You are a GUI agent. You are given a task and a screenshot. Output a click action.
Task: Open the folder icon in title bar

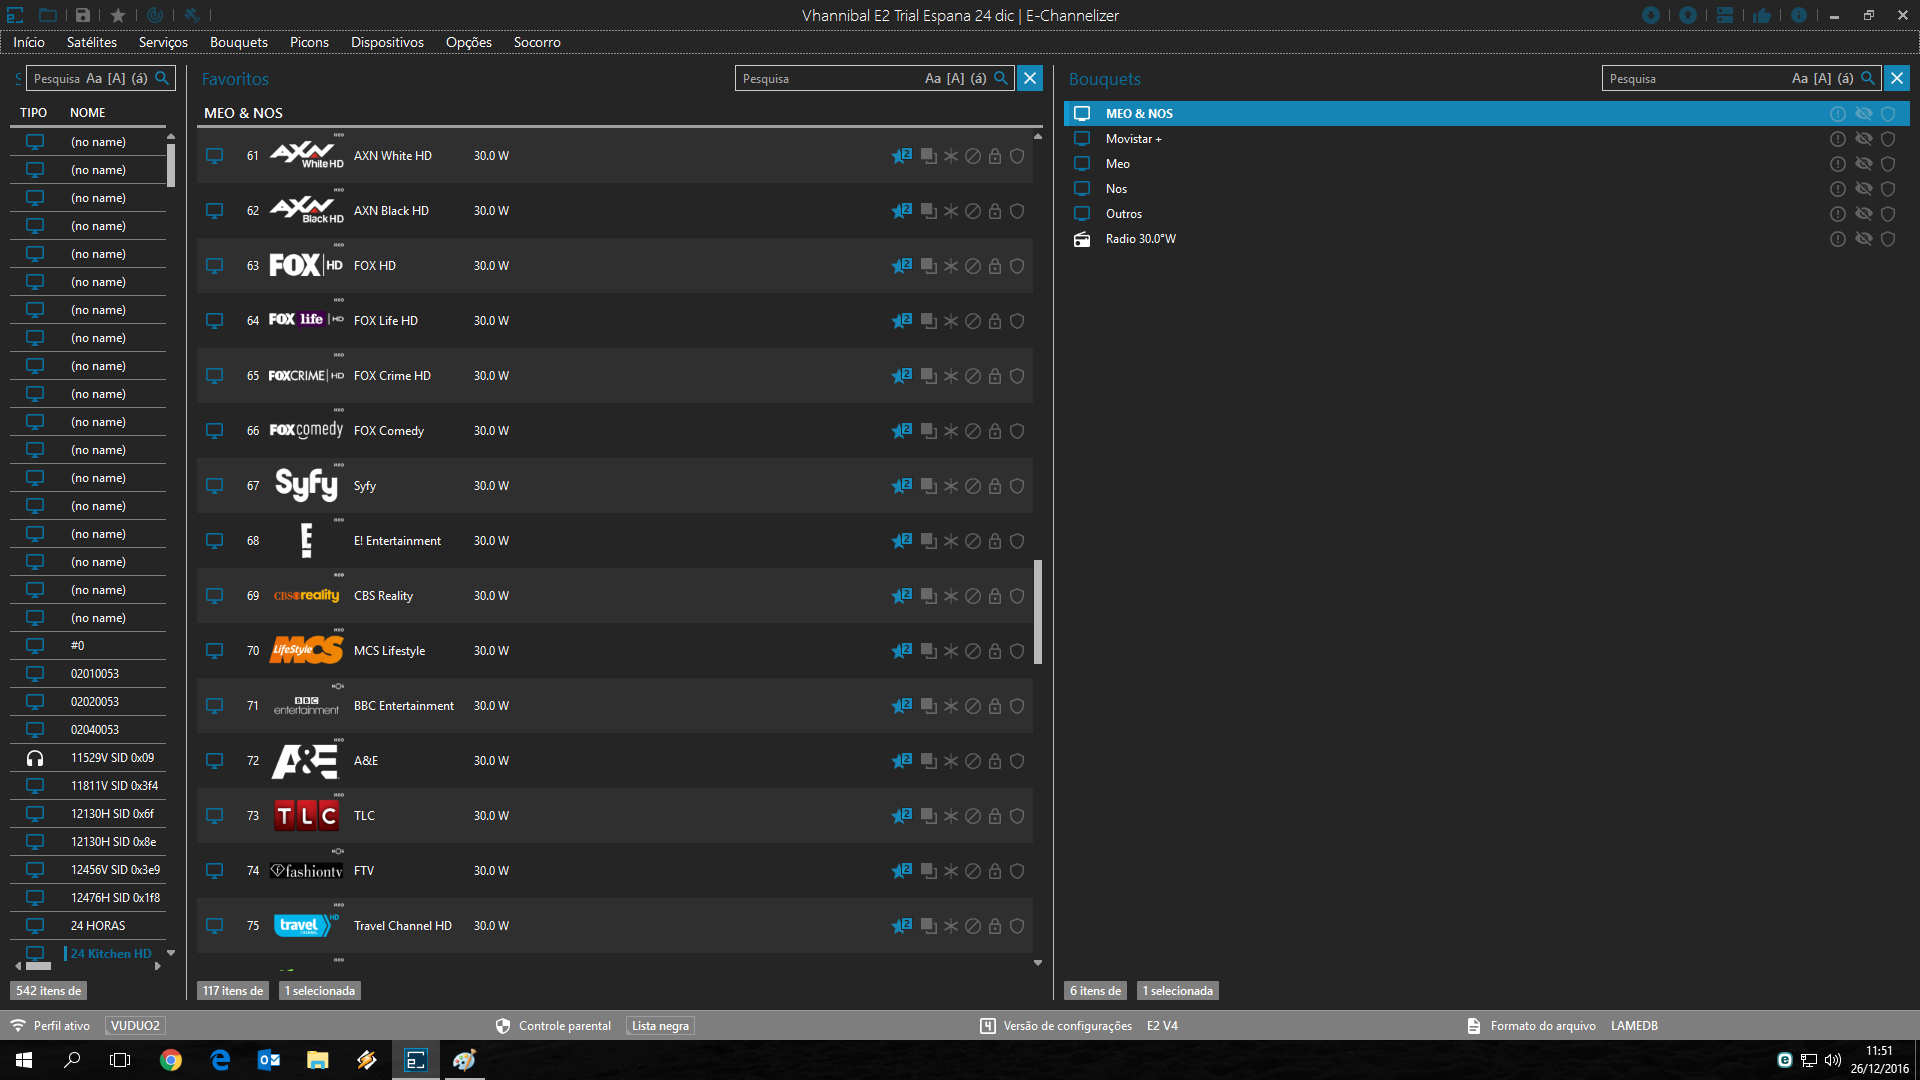[x=48, y=15]
